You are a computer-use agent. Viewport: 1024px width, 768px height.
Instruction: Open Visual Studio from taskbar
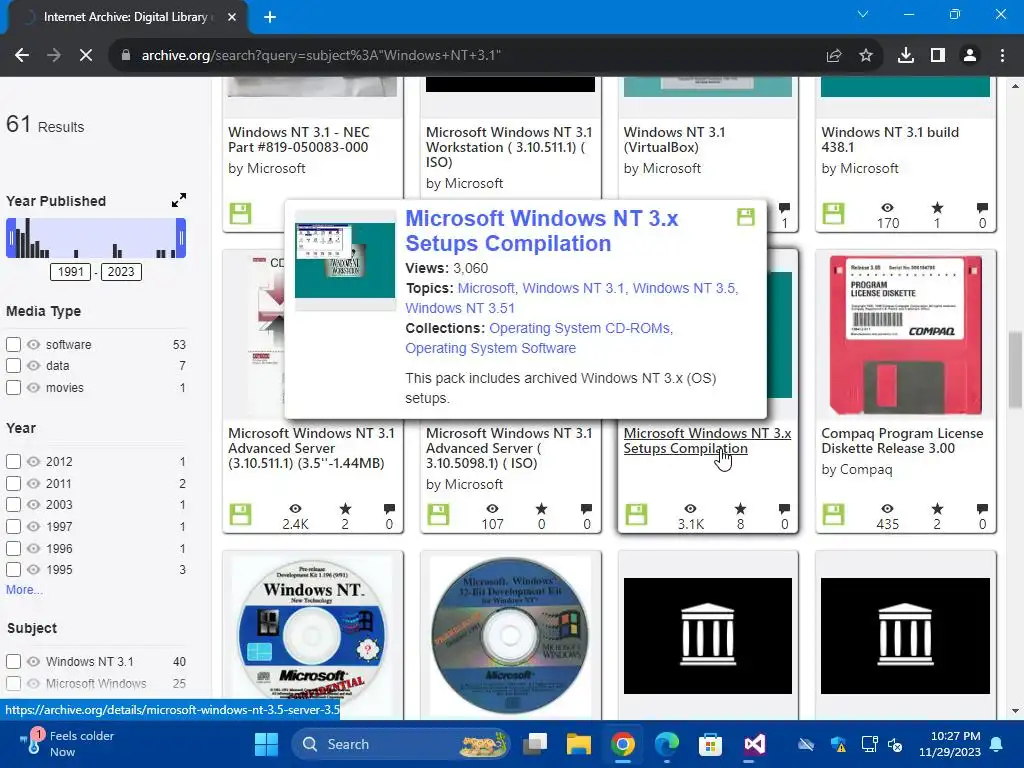pyautogui.click(x=754, y=744)
